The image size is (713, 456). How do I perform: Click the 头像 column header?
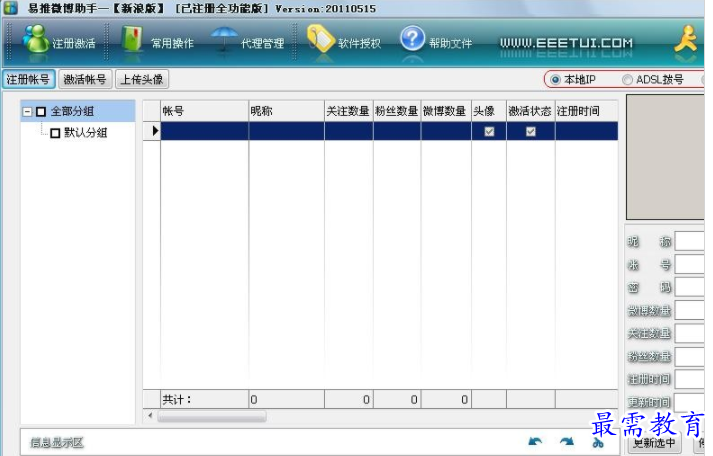click(489, 111)
